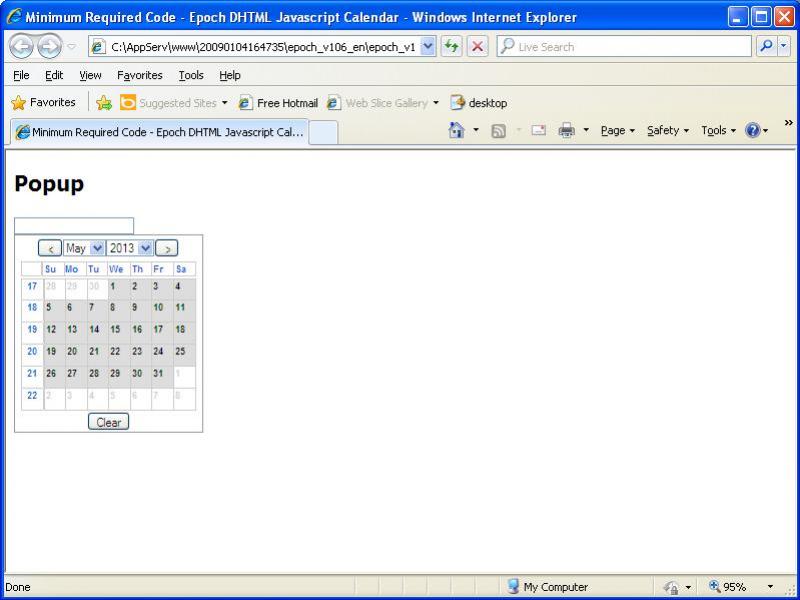800x600 pixels.
Task: Open Web Slice Gallery link
Action: tap(383, 103)
